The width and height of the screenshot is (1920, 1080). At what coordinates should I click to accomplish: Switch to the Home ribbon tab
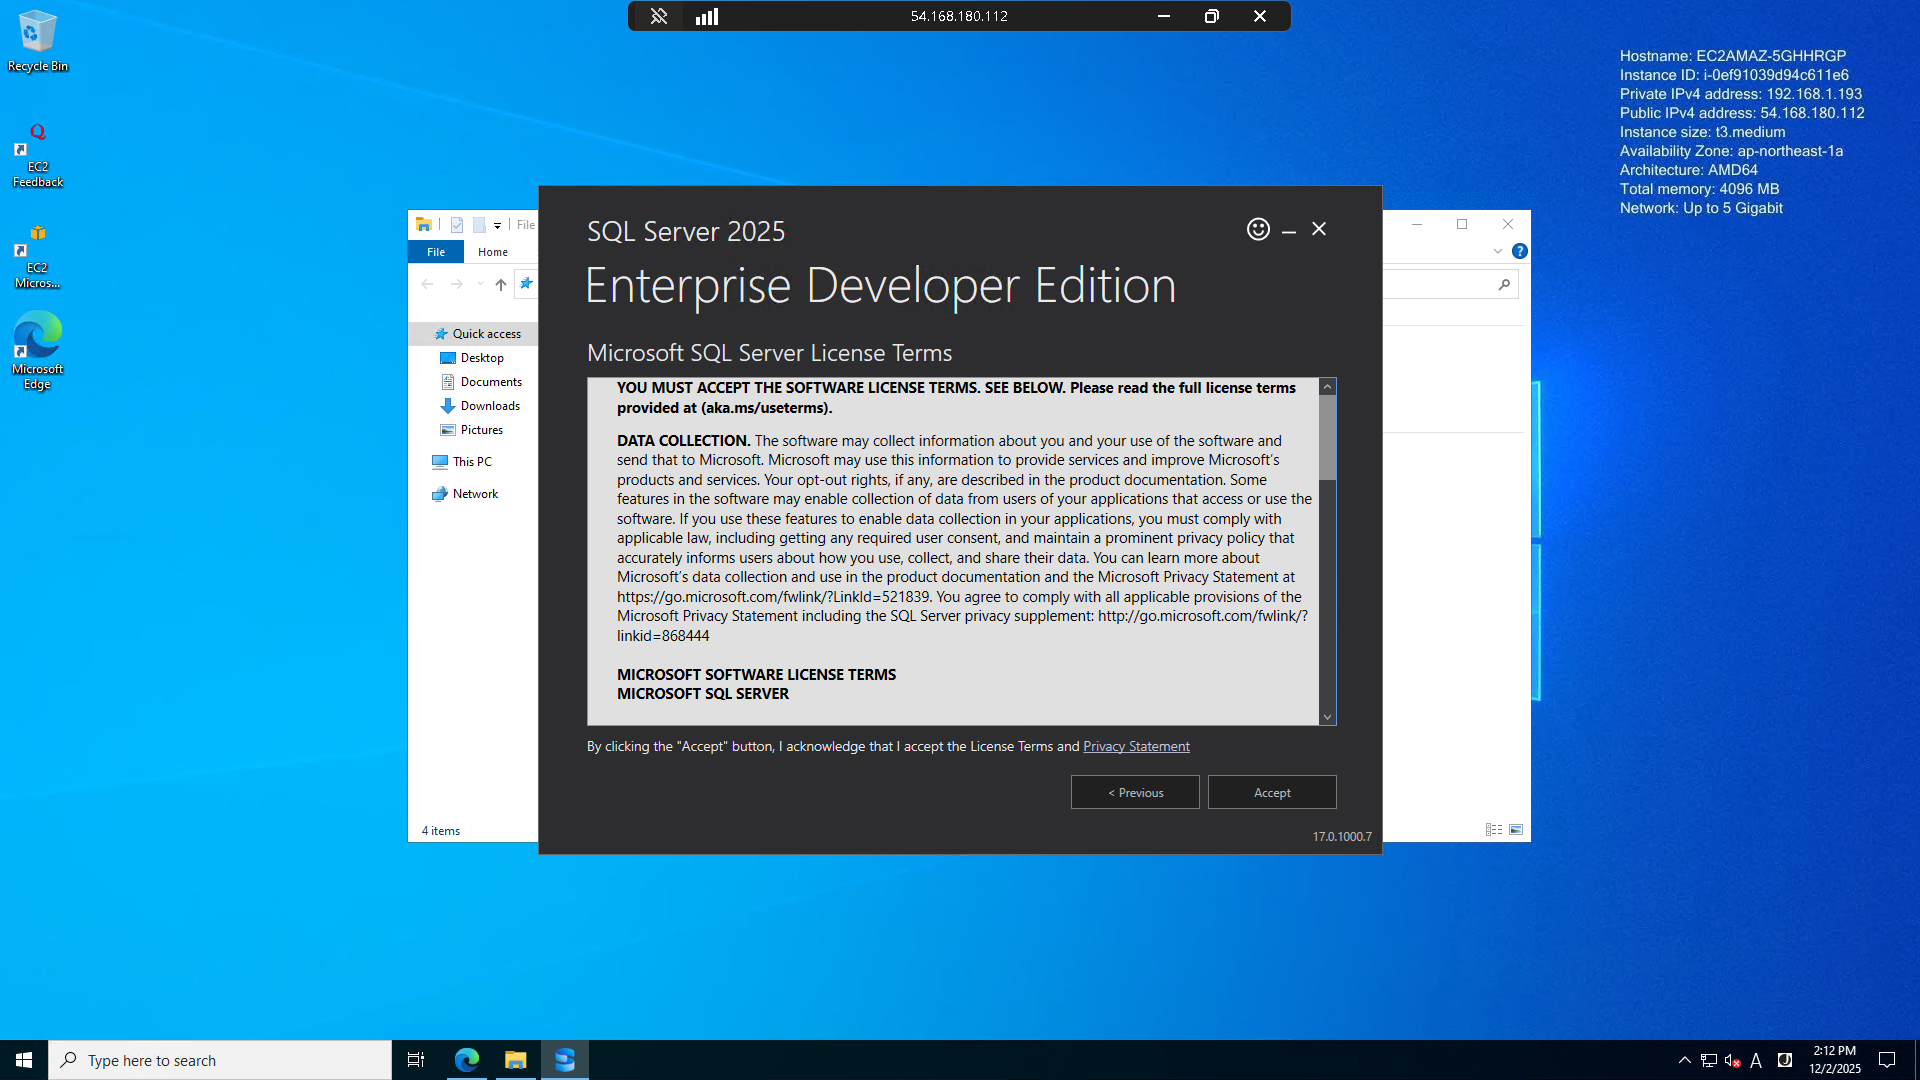point(492,252)
